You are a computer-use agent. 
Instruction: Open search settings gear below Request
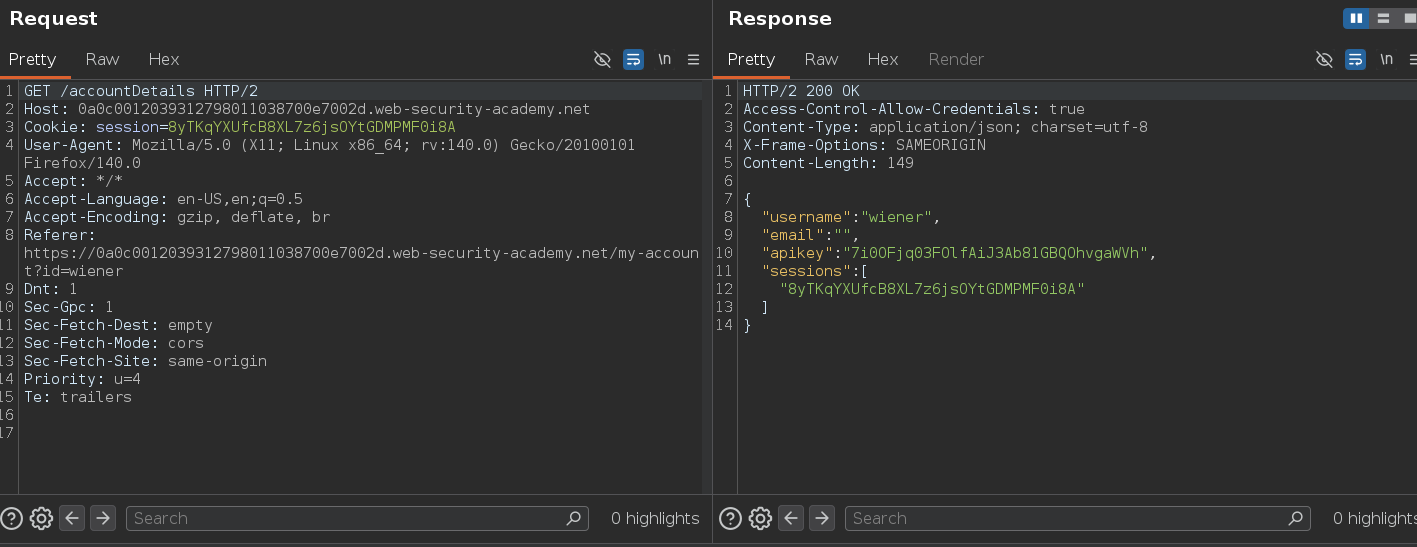41,518
